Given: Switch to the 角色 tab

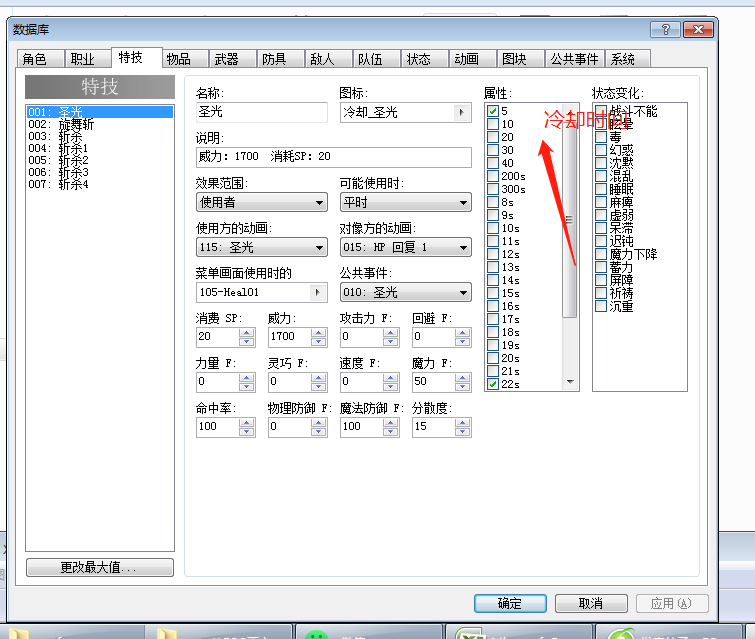Looking at the screenshot, I should [40, 59].
